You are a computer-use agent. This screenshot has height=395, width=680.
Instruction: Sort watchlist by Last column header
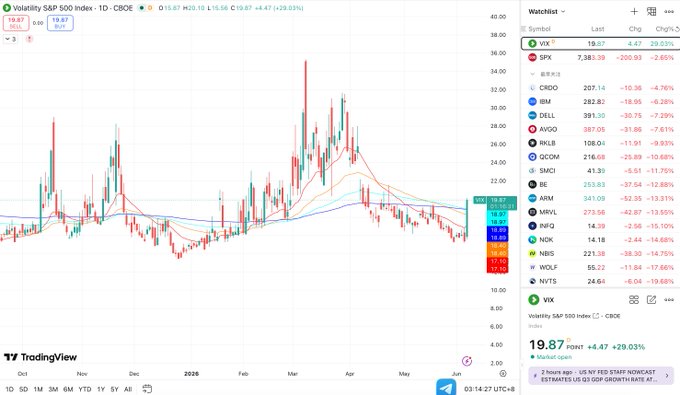(598, 29)
